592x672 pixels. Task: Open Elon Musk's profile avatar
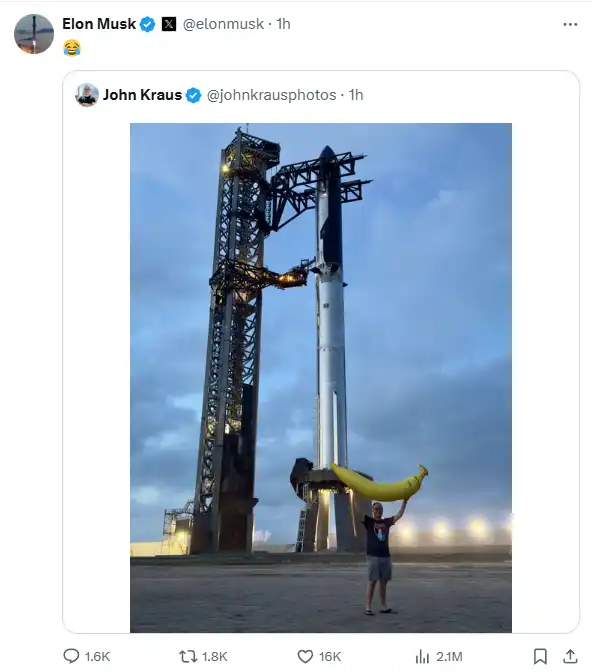[34, 34]
